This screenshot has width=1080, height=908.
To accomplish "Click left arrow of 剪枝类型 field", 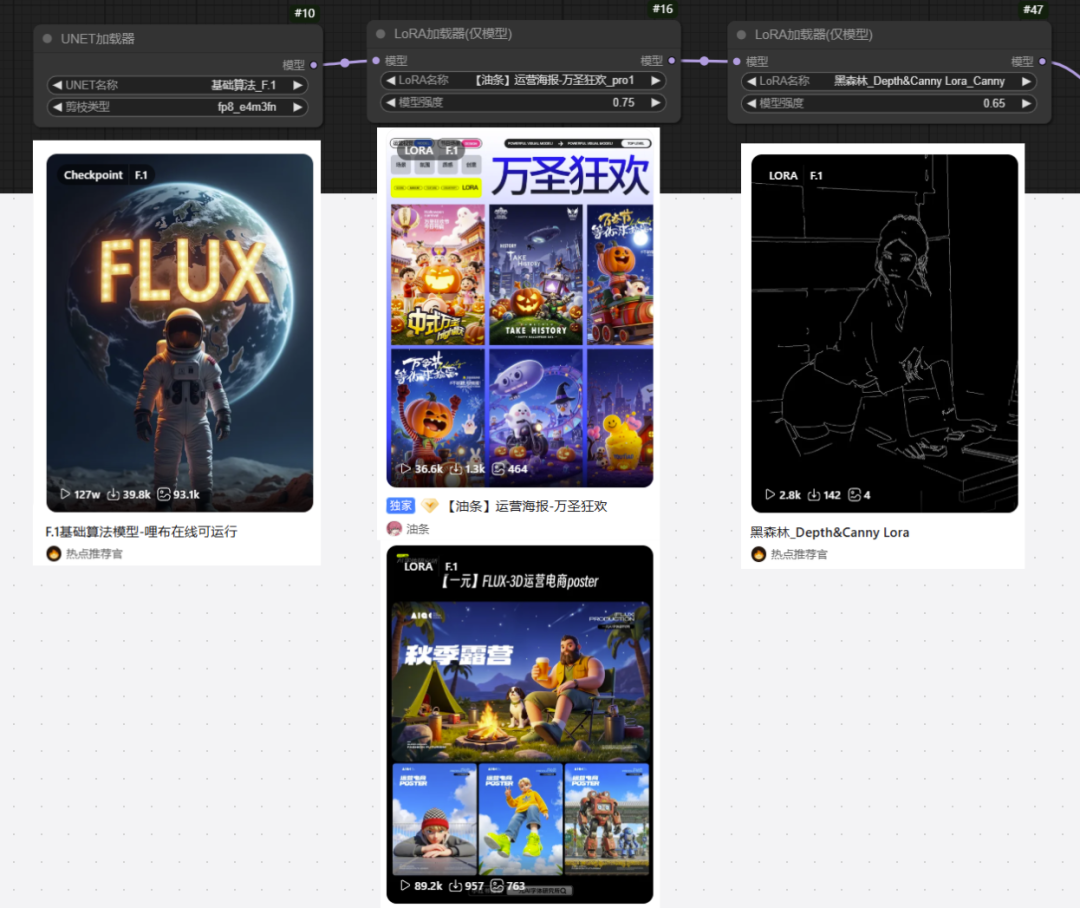I will 57,107.
